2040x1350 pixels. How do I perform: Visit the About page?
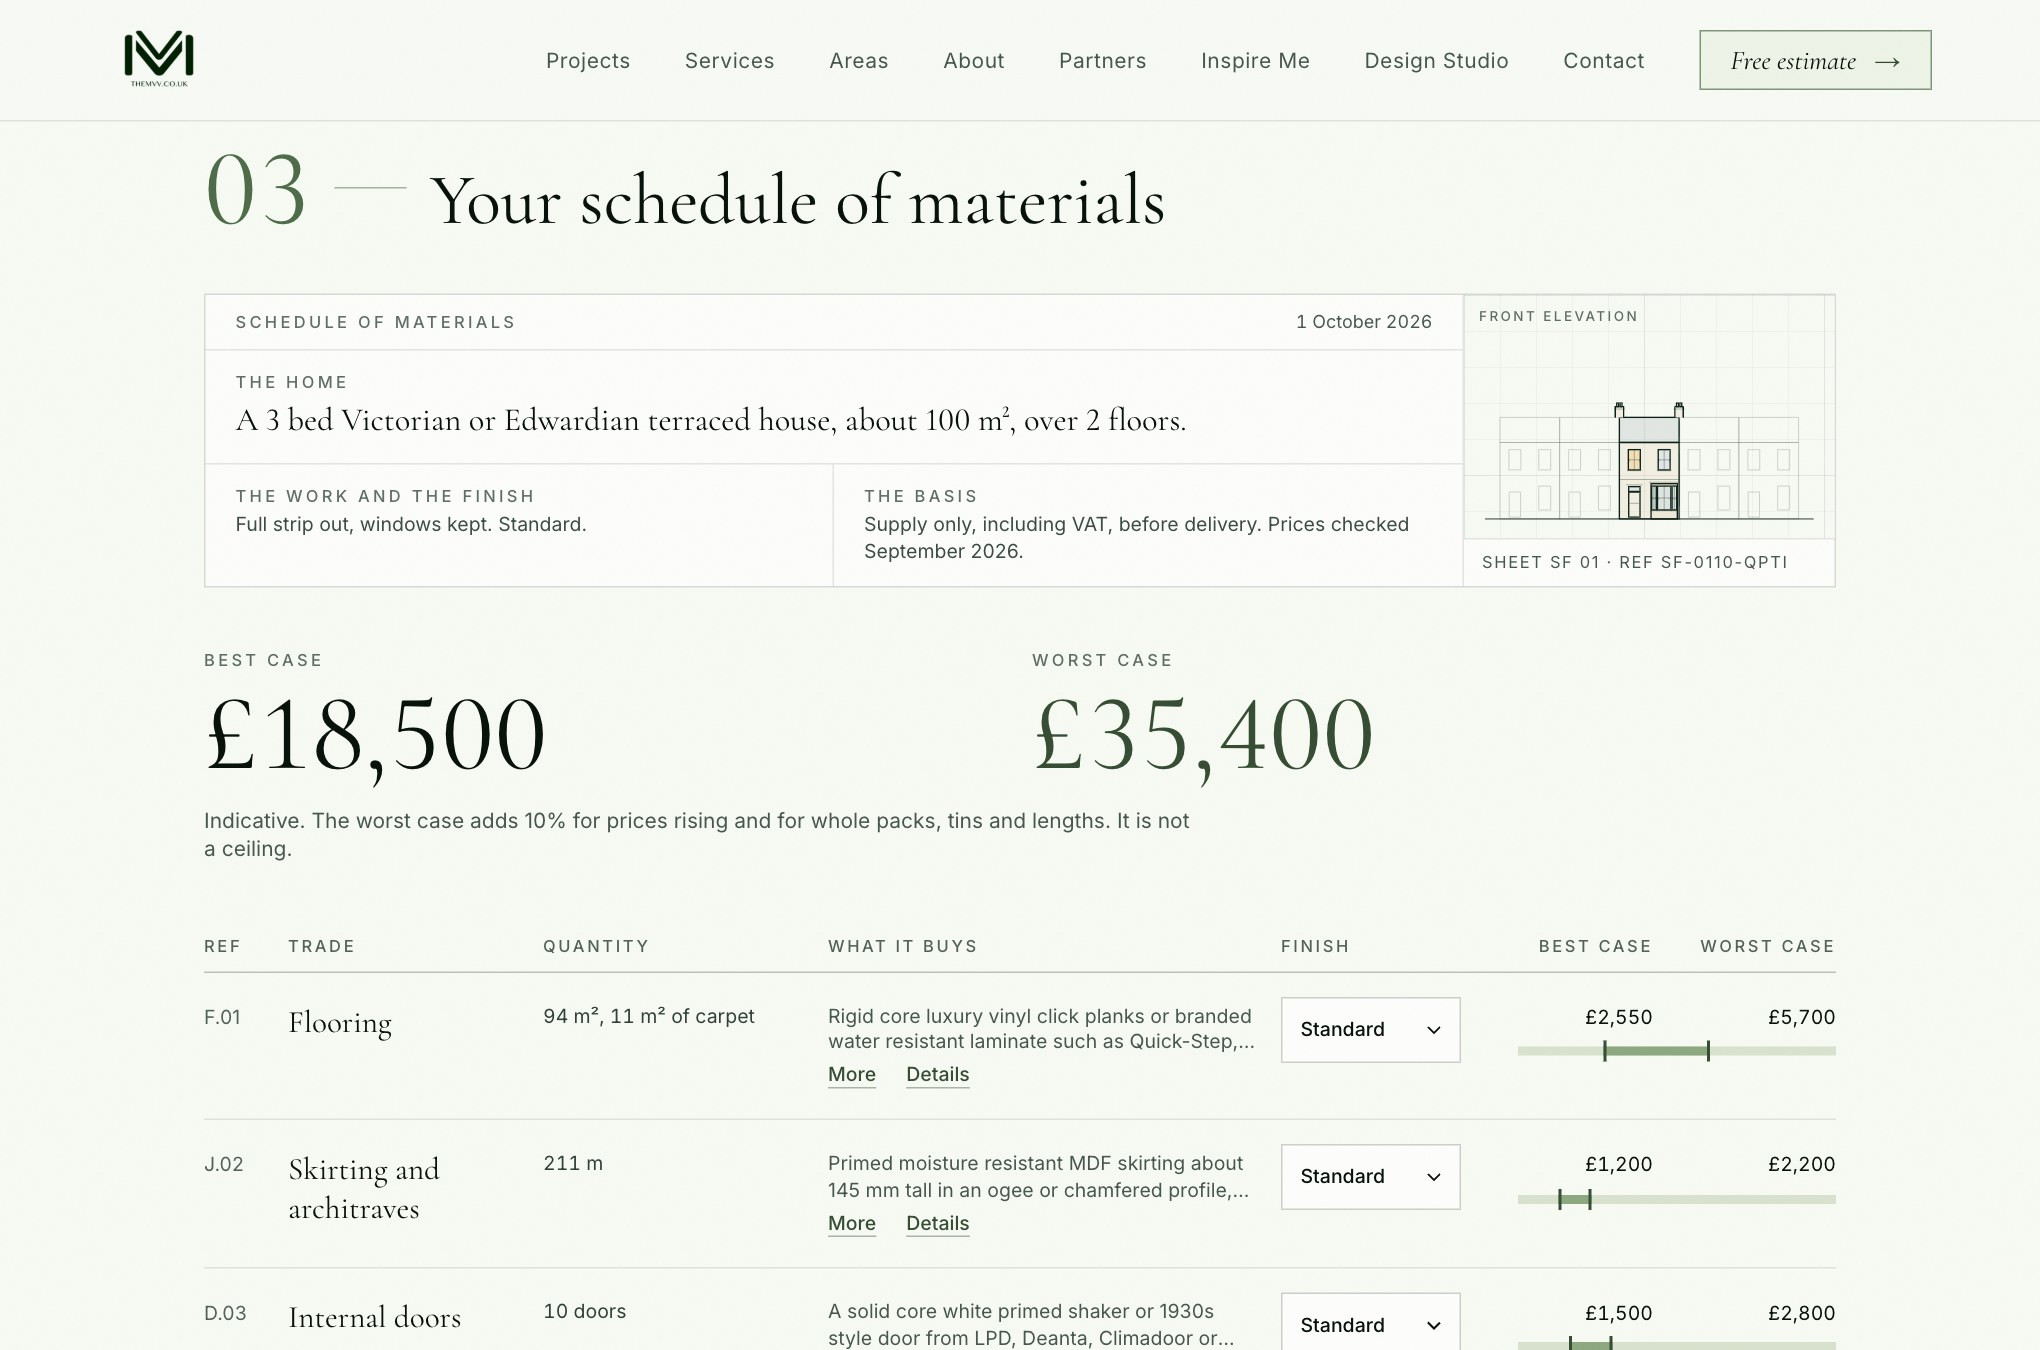tap(974, 61)
